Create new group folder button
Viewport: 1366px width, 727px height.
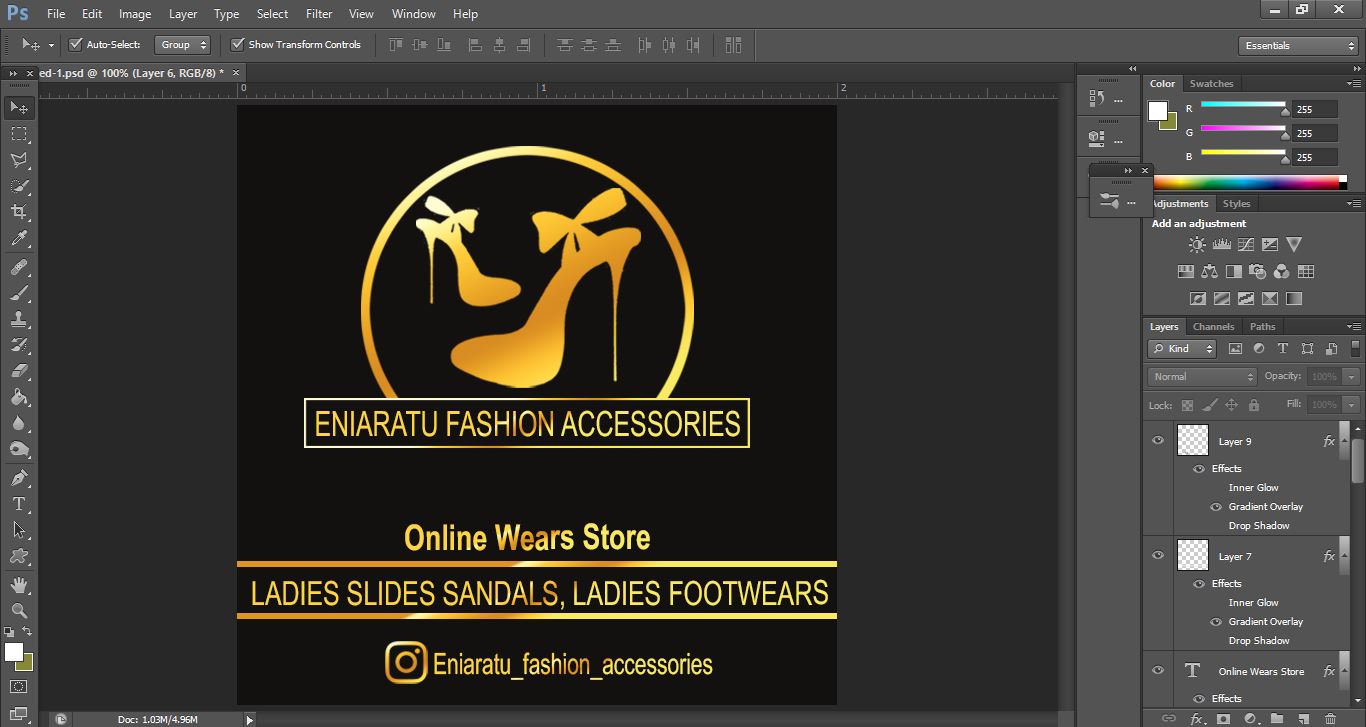click(x=1277, y=718)
